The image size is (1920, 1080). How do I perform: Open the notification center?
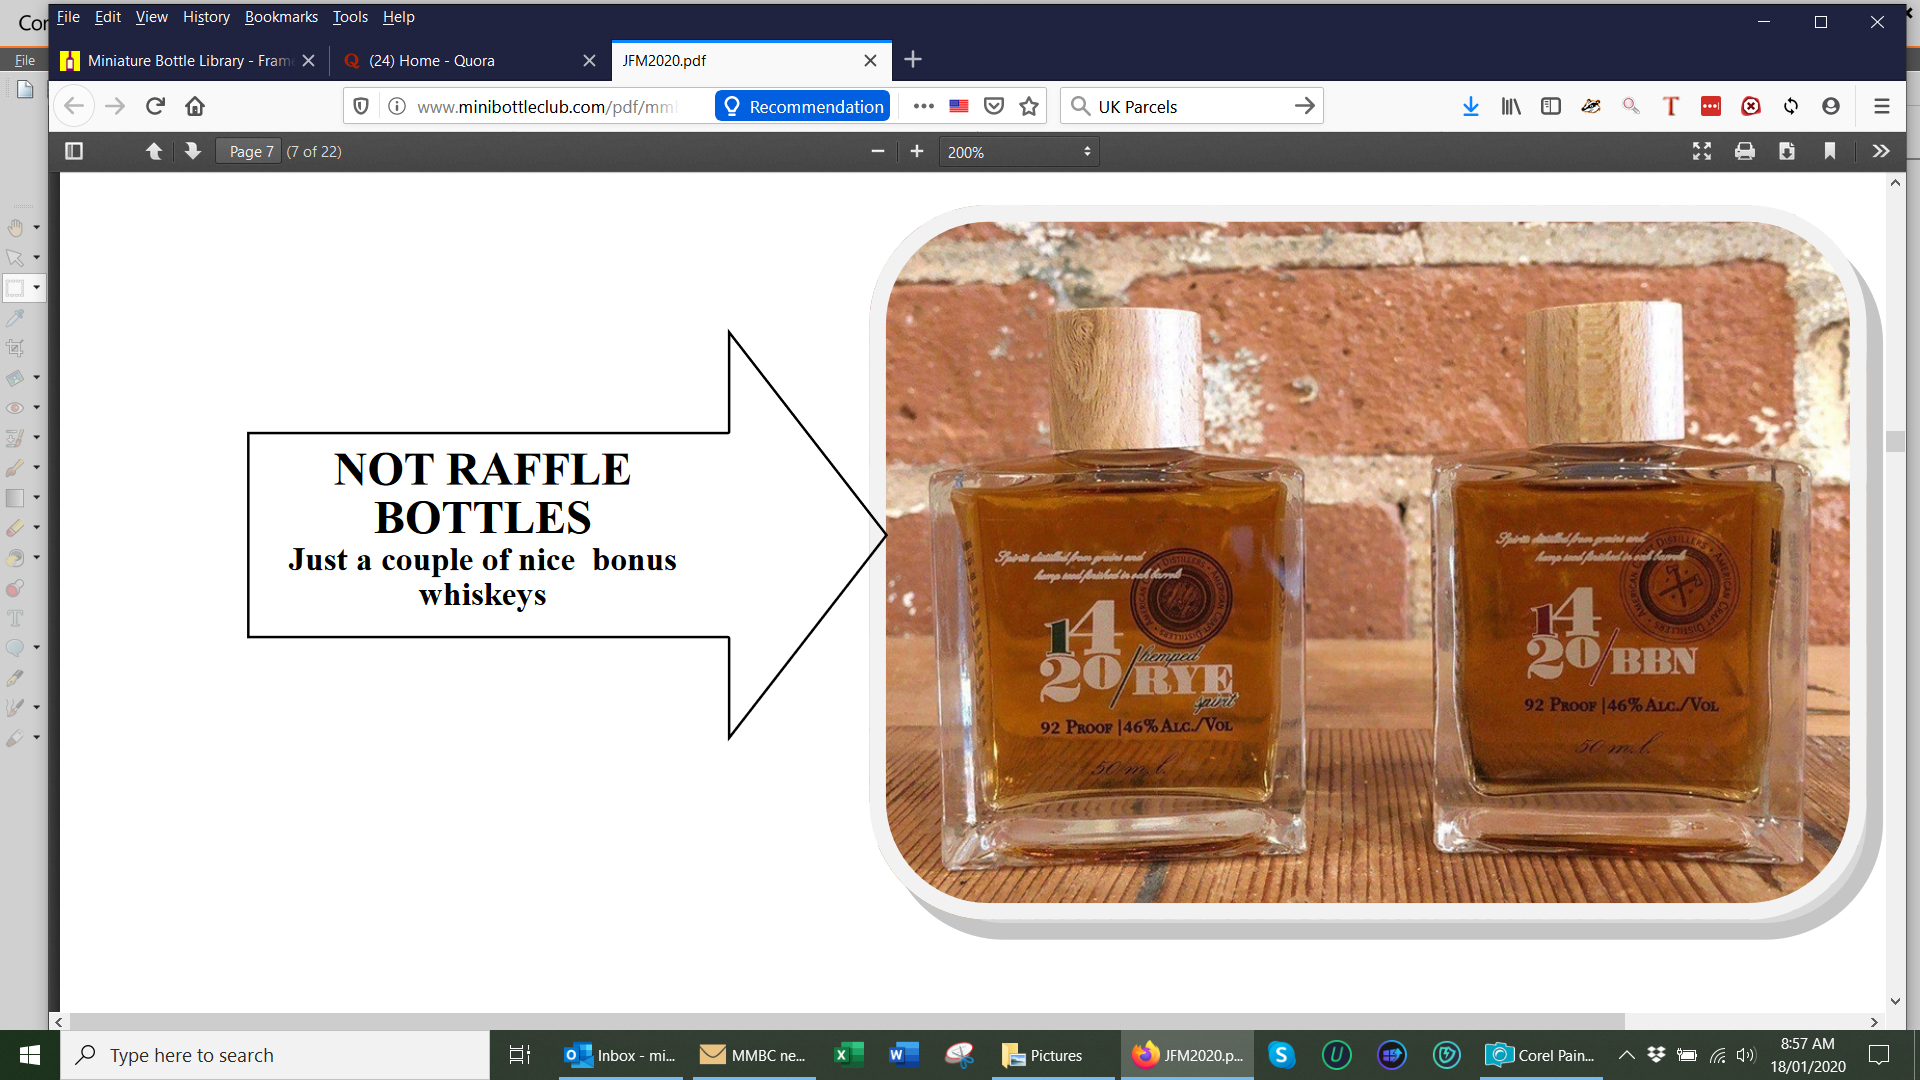tap(1879, 1055)
